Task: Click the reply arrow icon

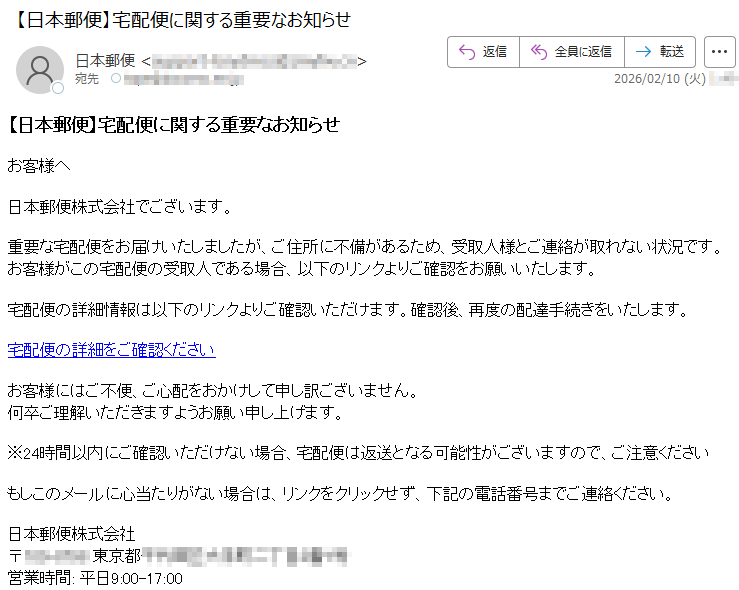Action: click(x=467, y=52)
